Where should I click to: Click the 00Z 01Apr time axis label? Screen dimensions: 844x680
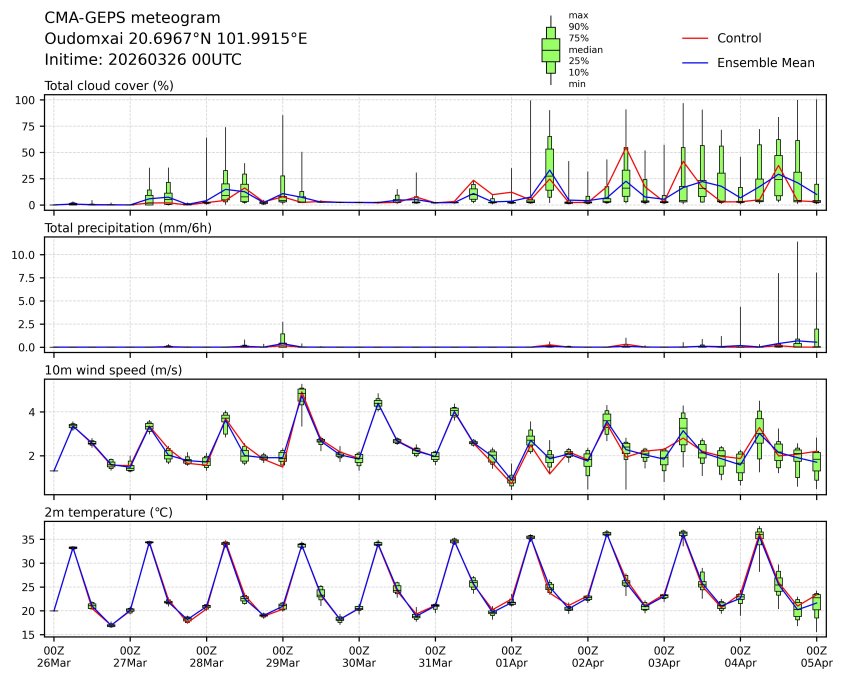512,656
